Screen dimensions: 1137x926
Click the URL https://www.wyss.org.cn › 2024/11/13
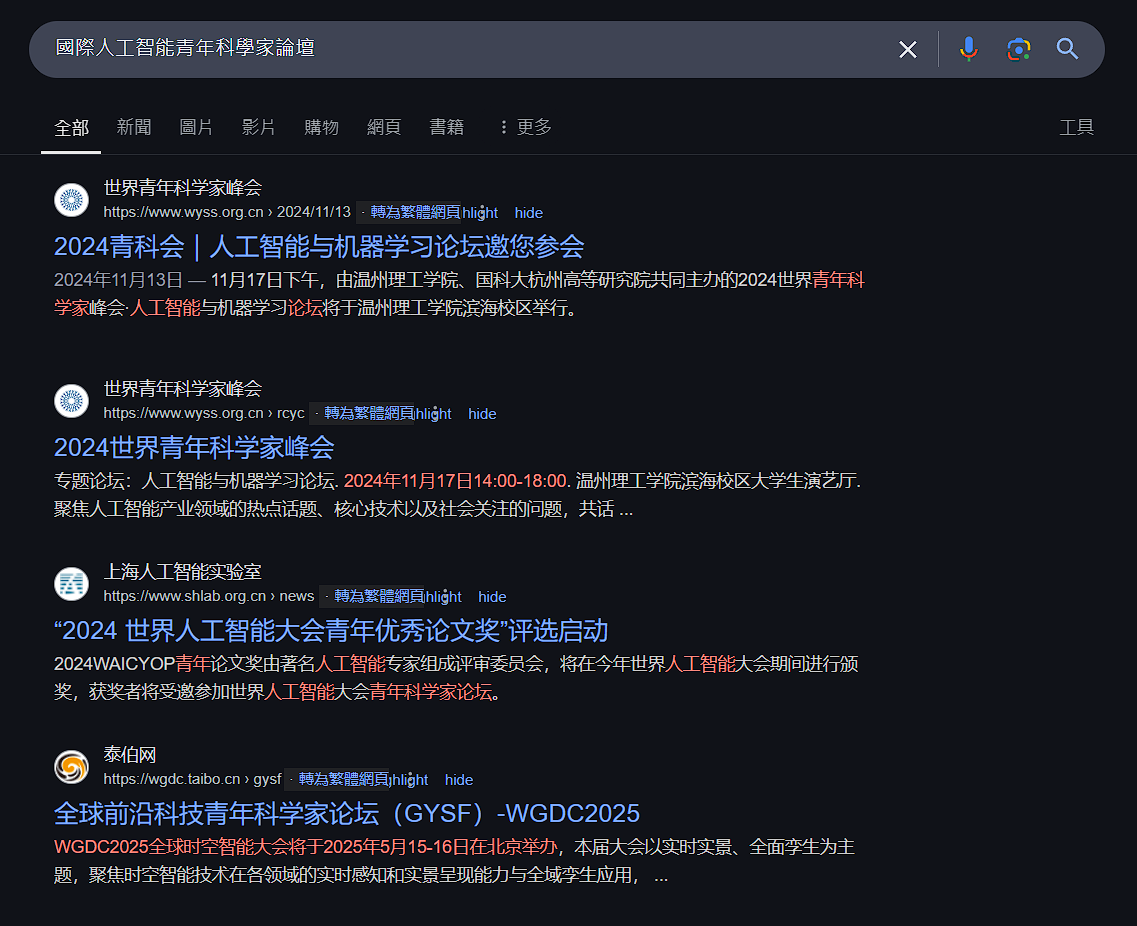226,212
